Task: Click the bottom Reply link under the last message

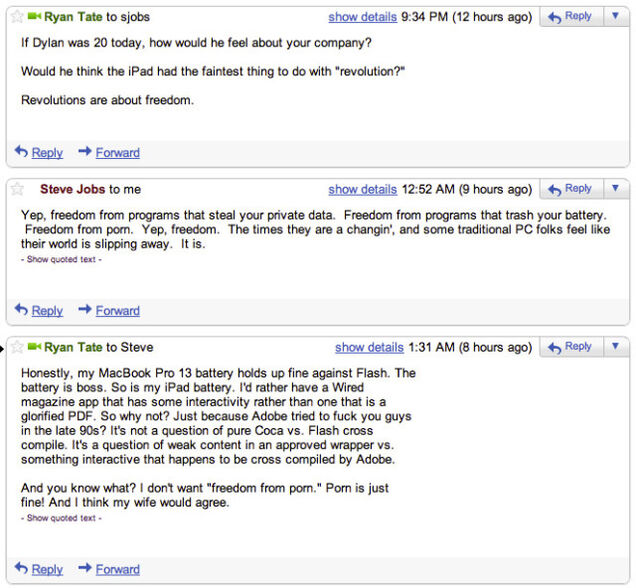Action: point(46,569)
